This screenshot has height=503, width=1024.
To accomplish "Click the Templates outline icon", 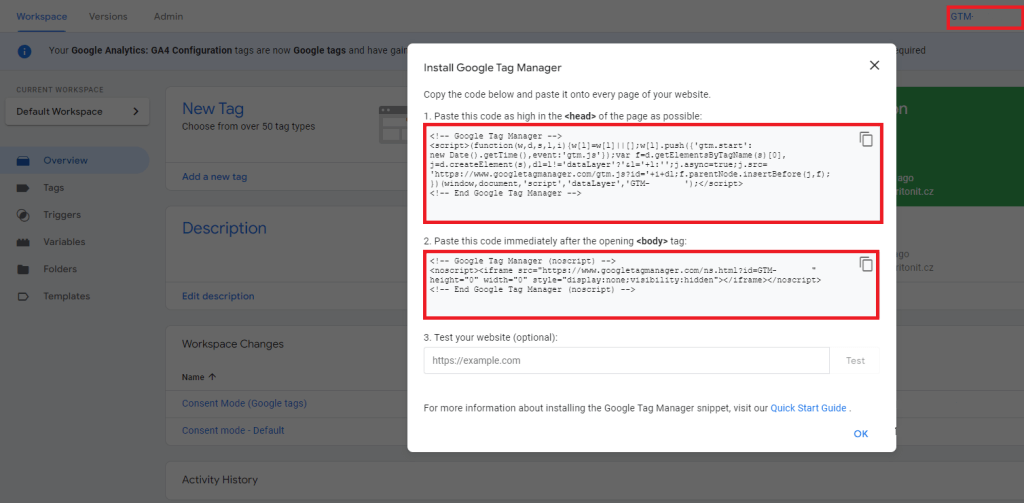I will tap(24, 297).
